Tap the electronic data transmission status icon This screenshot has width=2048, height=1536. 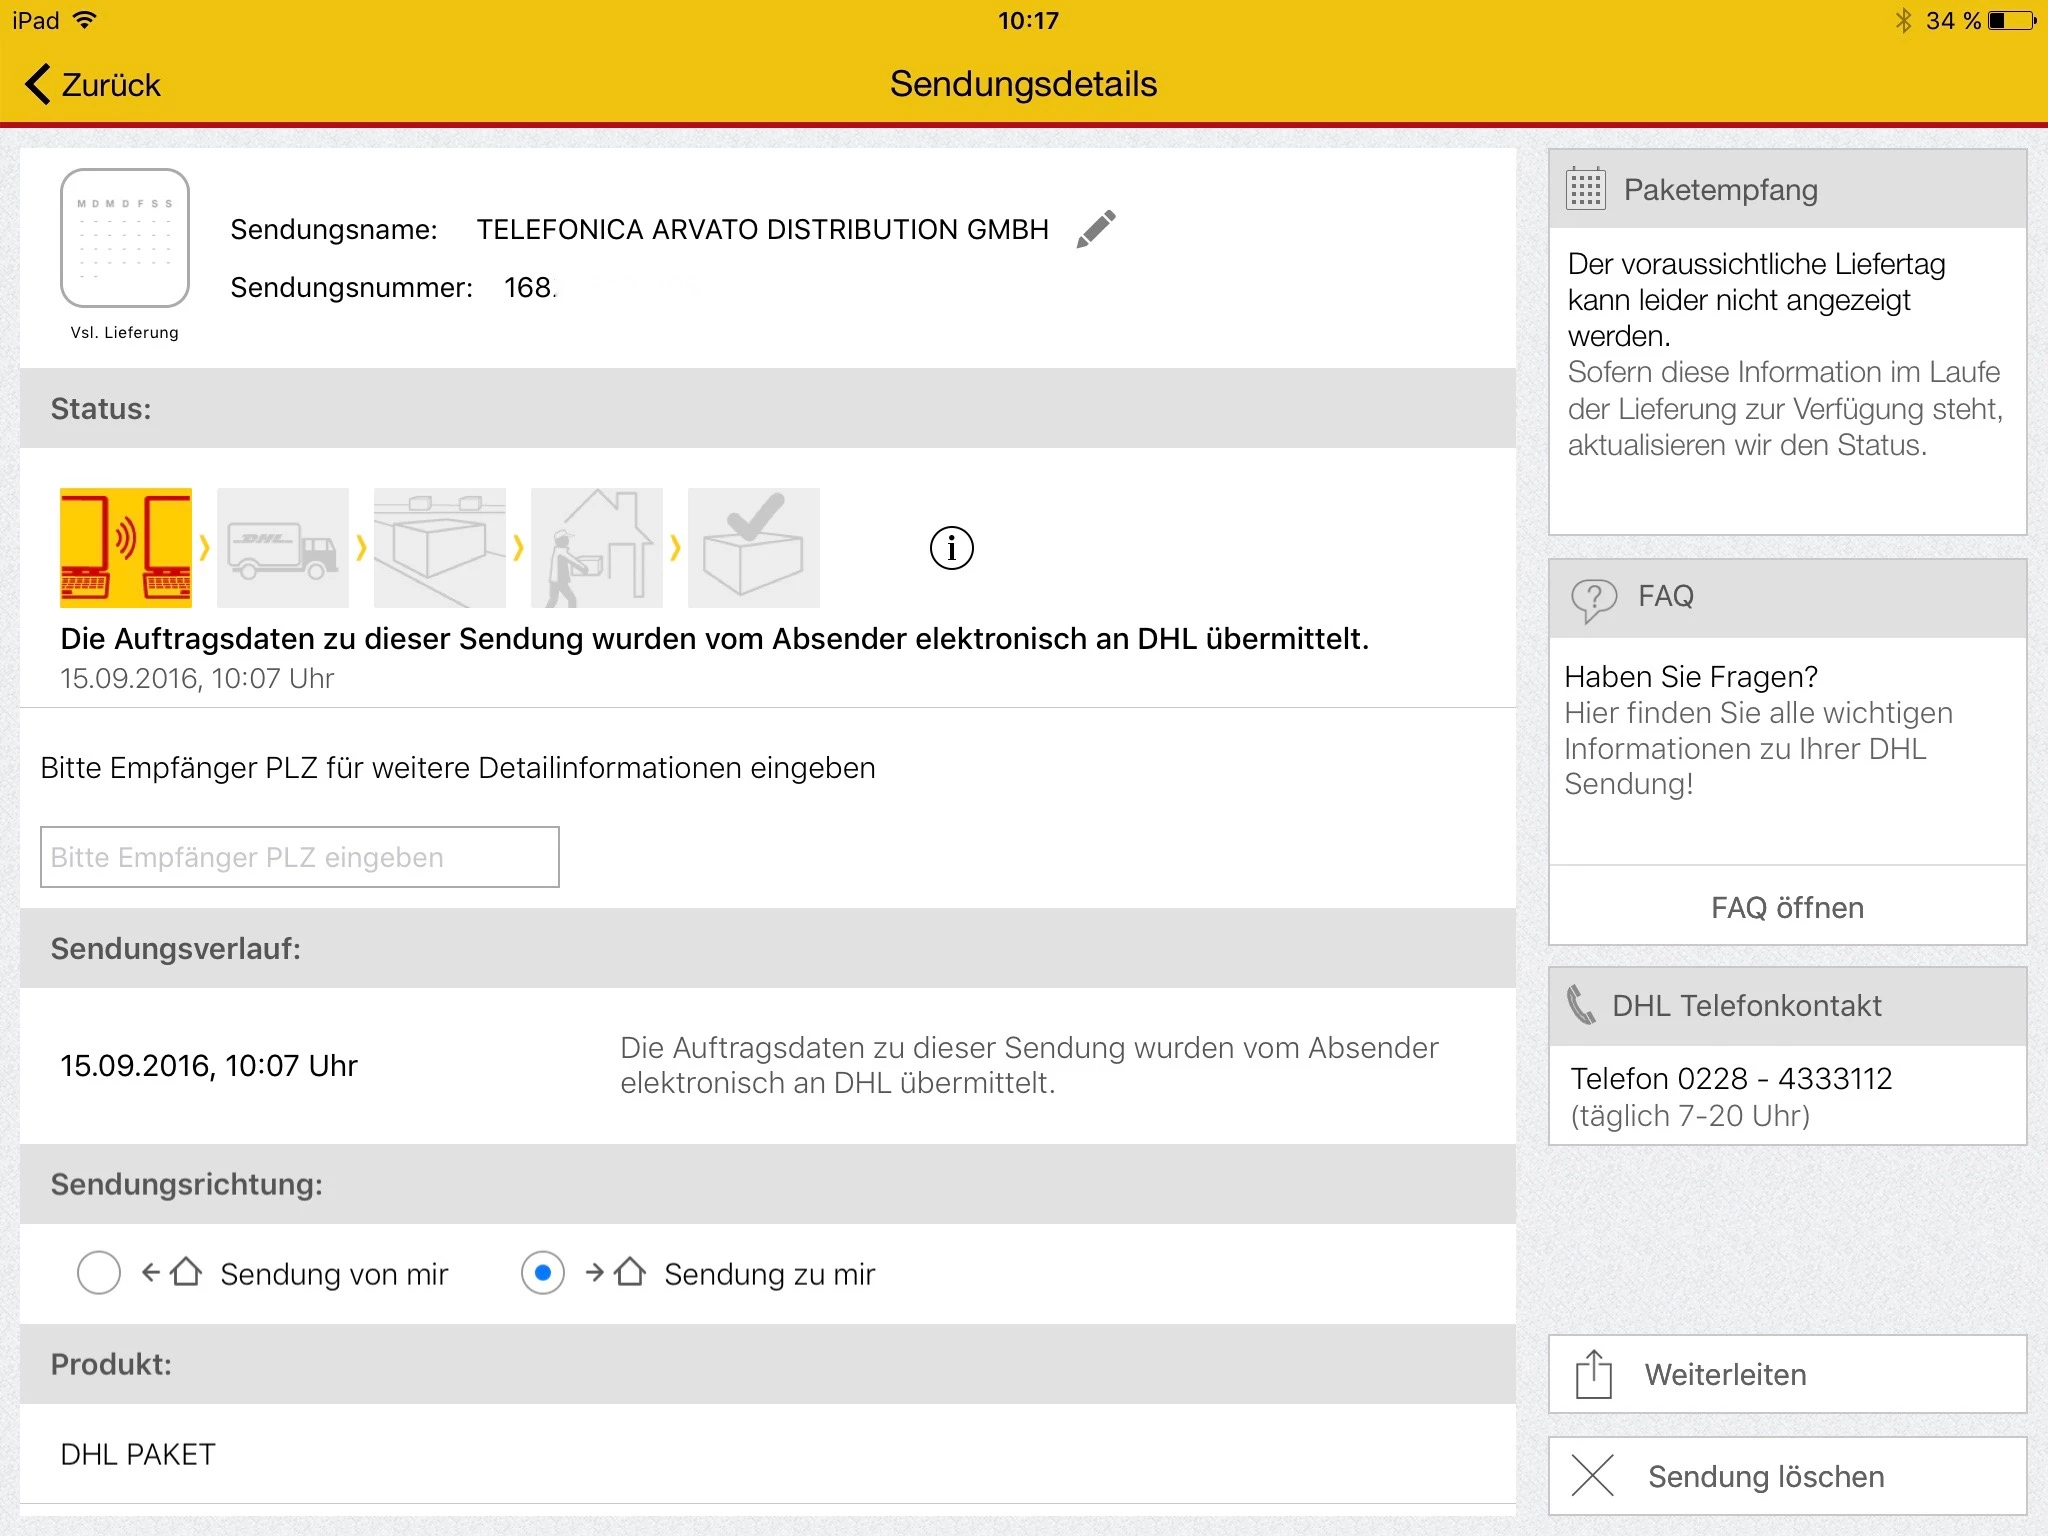[x=126, y=548]
